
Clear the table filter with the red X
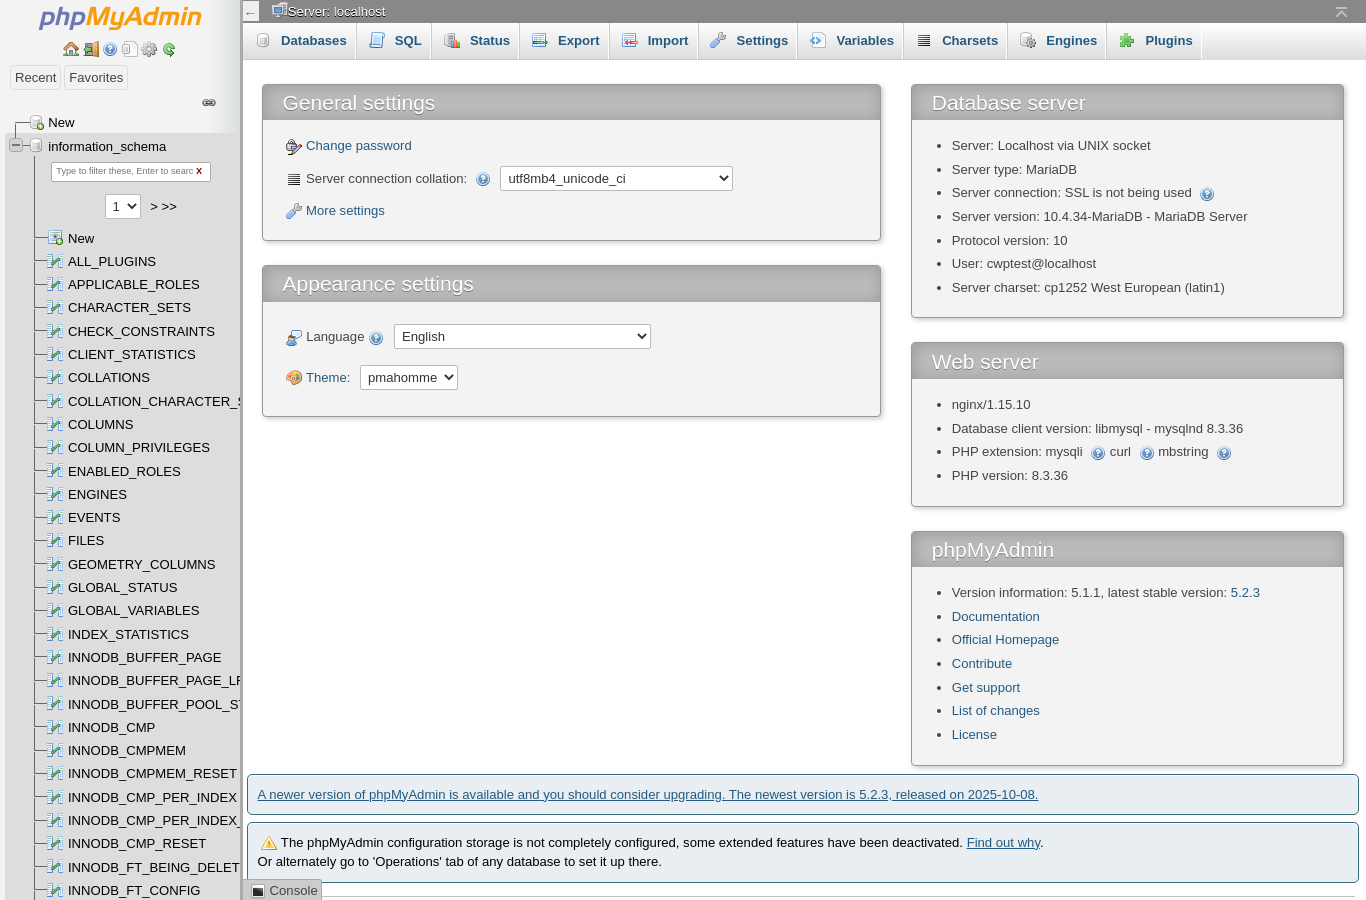(x=199, y=171)
